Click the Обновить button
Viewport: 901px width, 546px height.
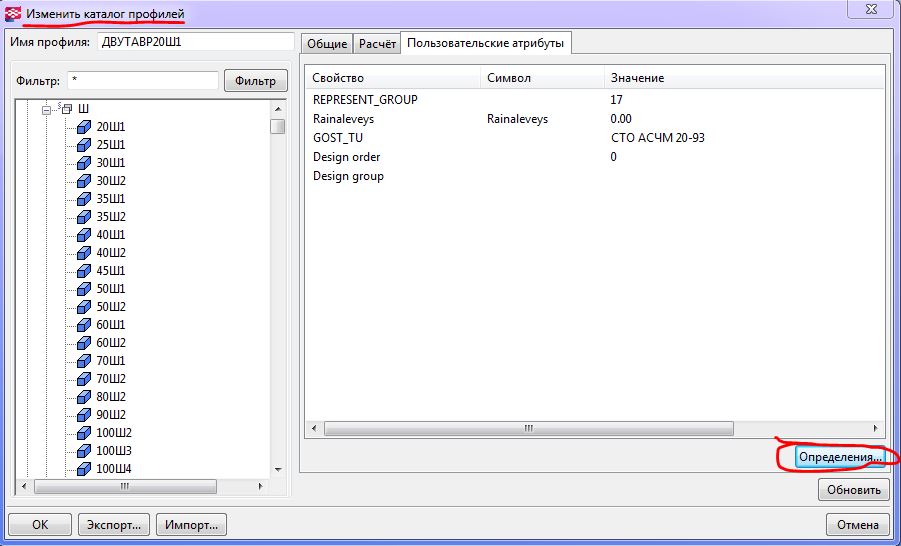tap(853, 490)
